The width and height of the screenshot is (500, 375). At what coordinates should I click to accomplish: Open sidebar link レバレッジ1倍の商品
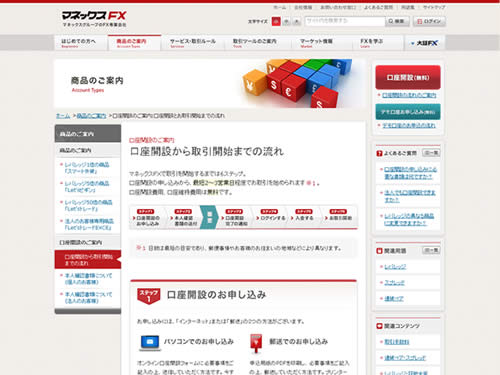point(87,168)
